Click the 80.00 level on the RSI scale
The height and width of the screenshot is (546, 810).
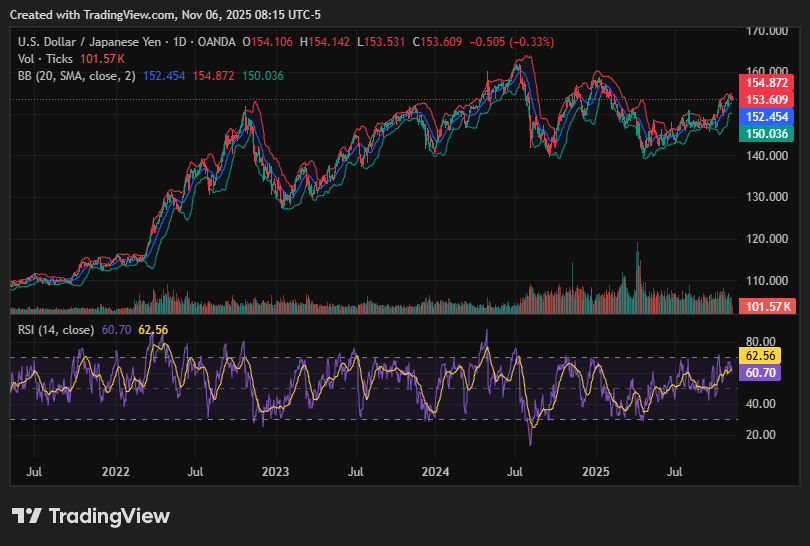pos(761,341)
